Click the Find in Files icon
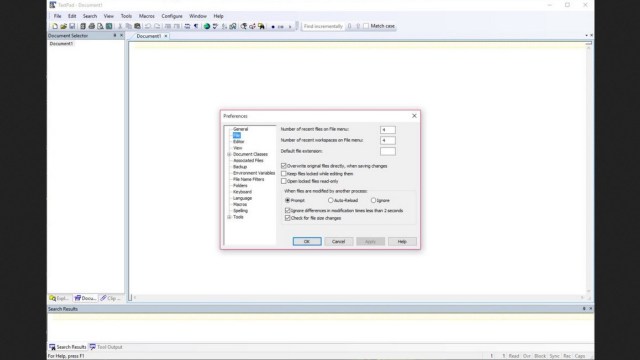Image resolution: width=640 pixels, height=360 pixels. coord(261,26)
